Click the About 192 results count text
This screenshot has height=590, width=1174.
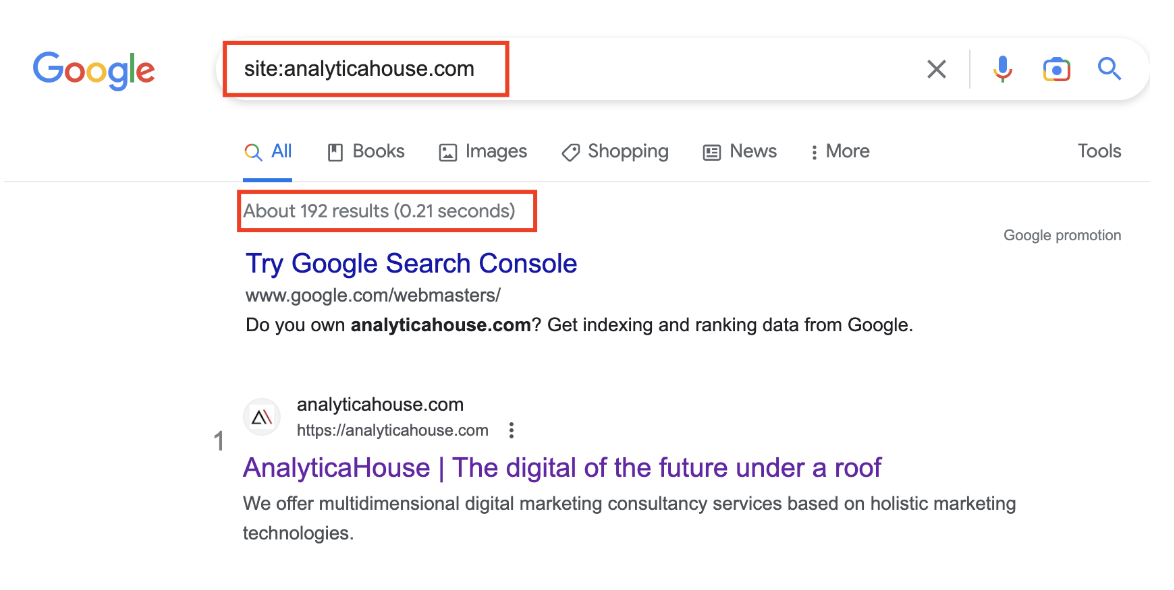(379, 211)
